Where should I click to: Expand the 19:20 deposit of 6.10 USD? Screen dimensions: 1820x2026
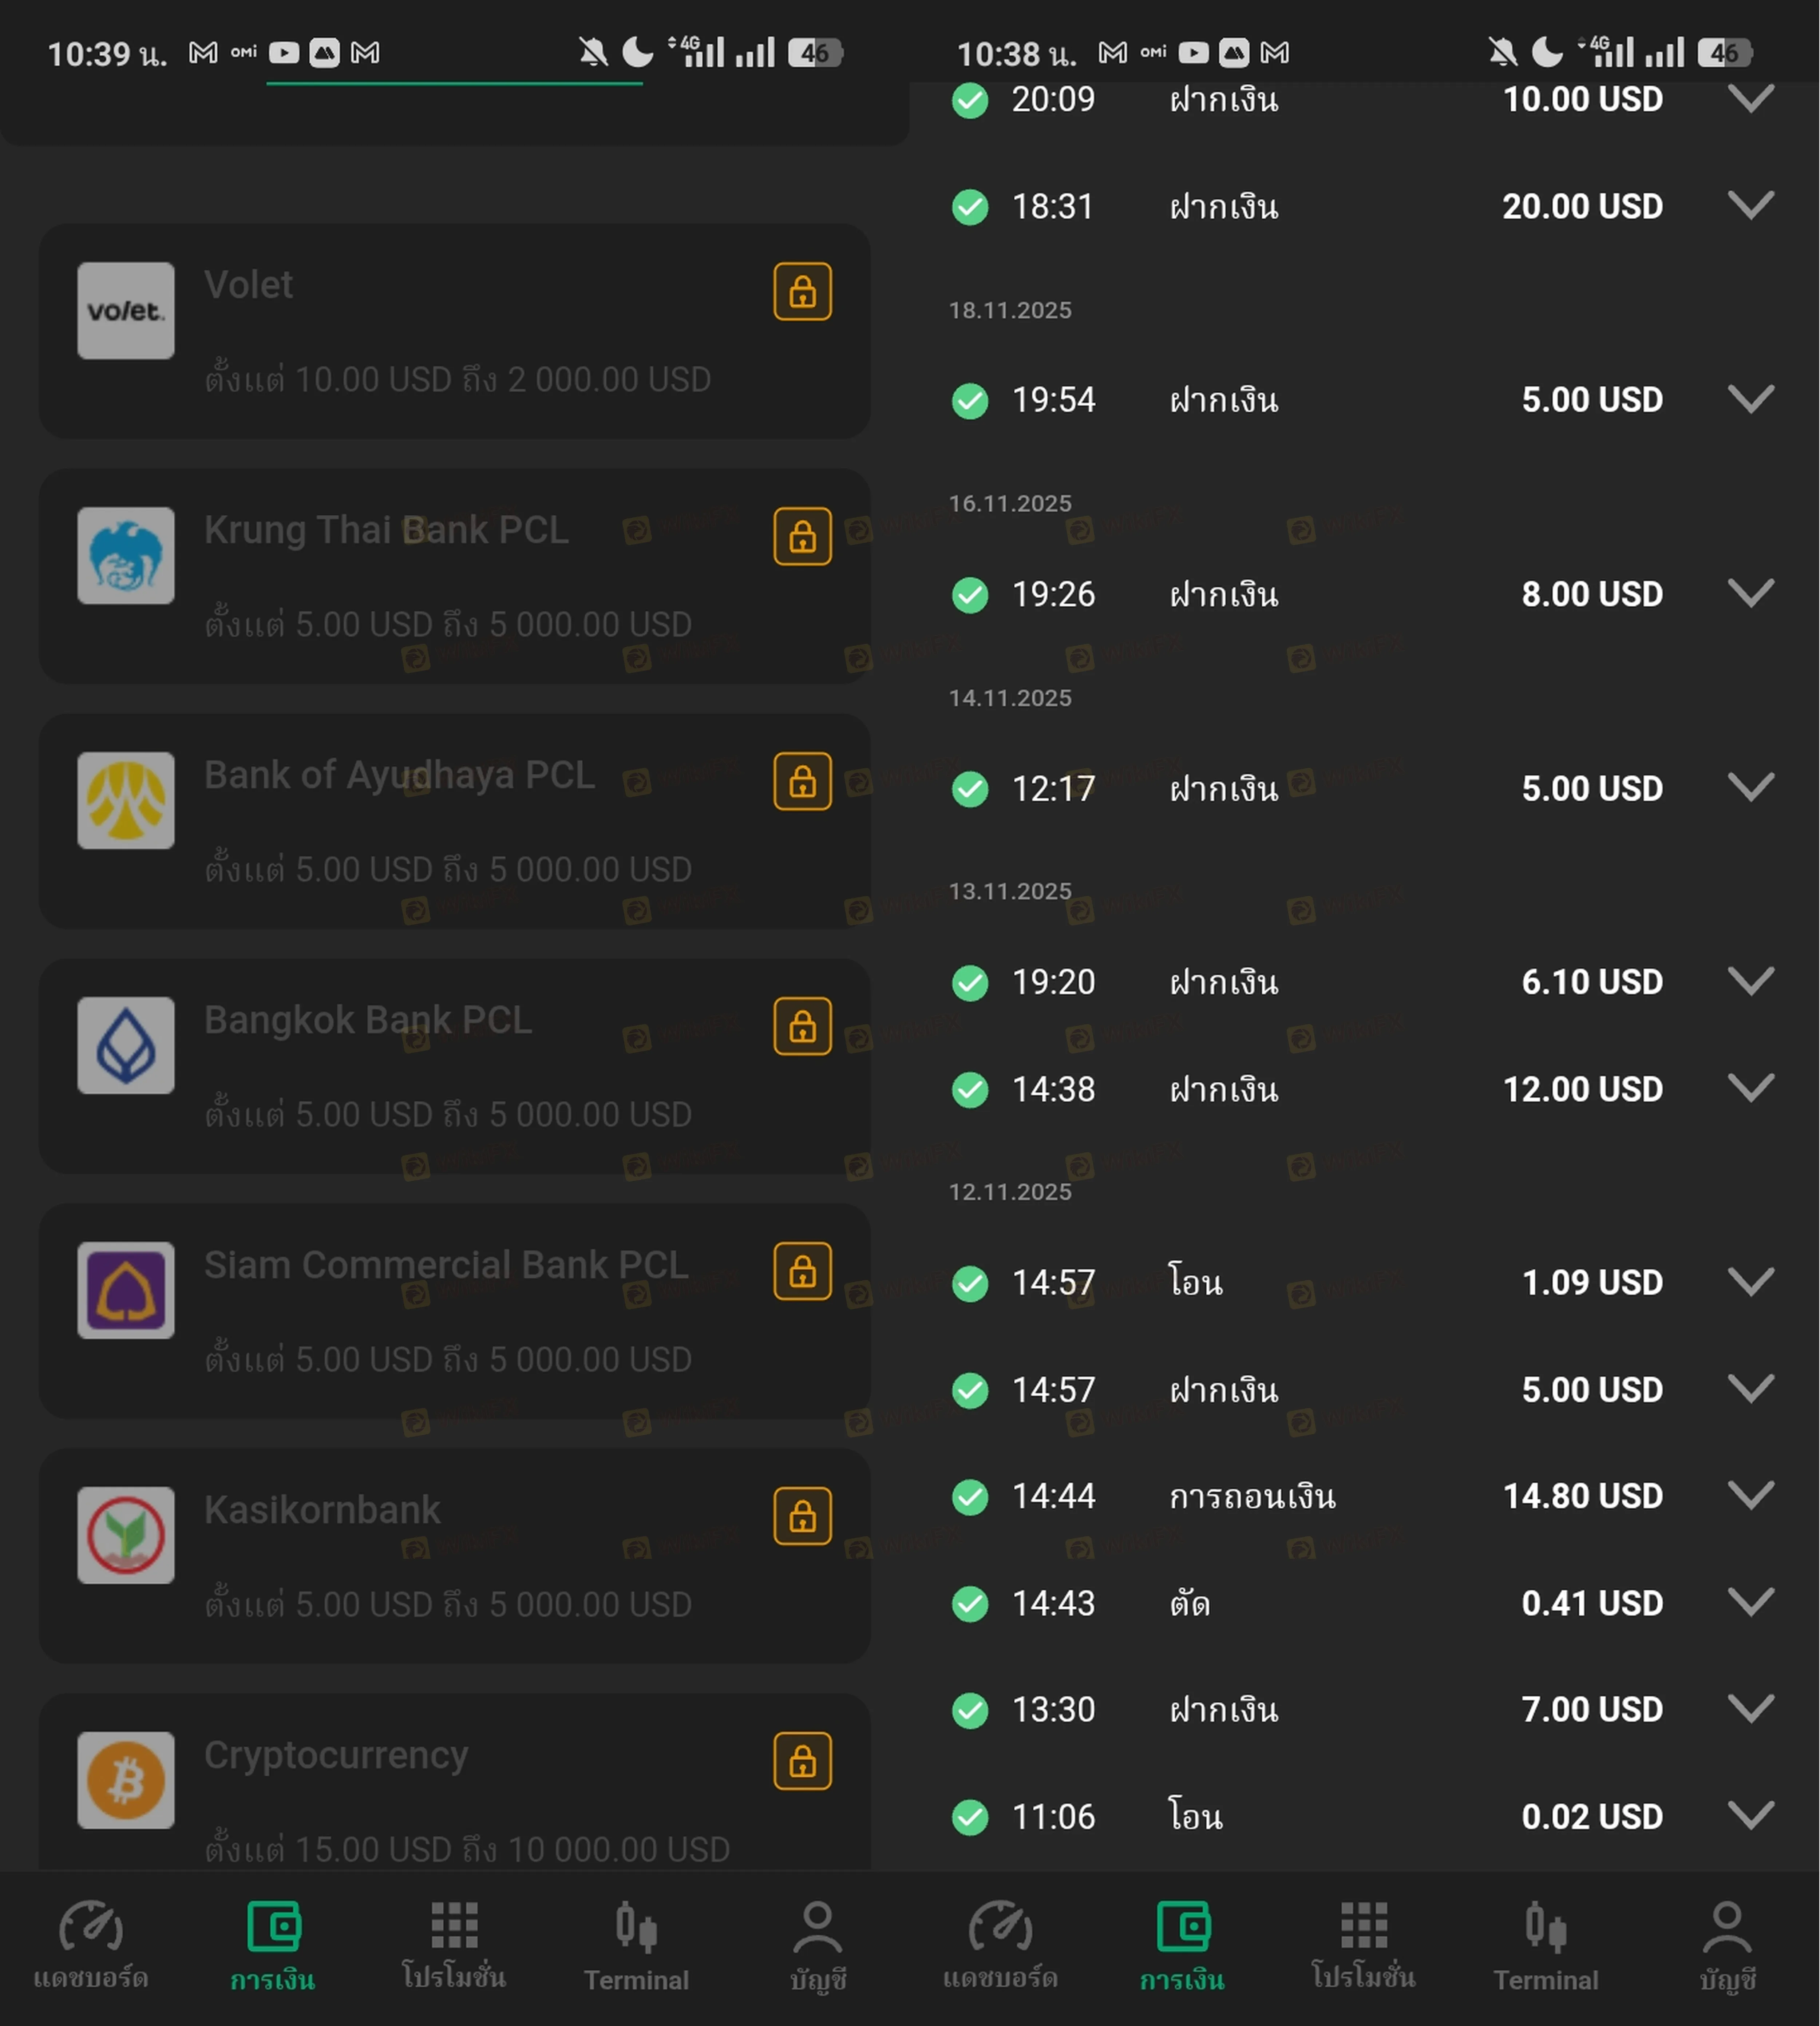(1750, 982)
